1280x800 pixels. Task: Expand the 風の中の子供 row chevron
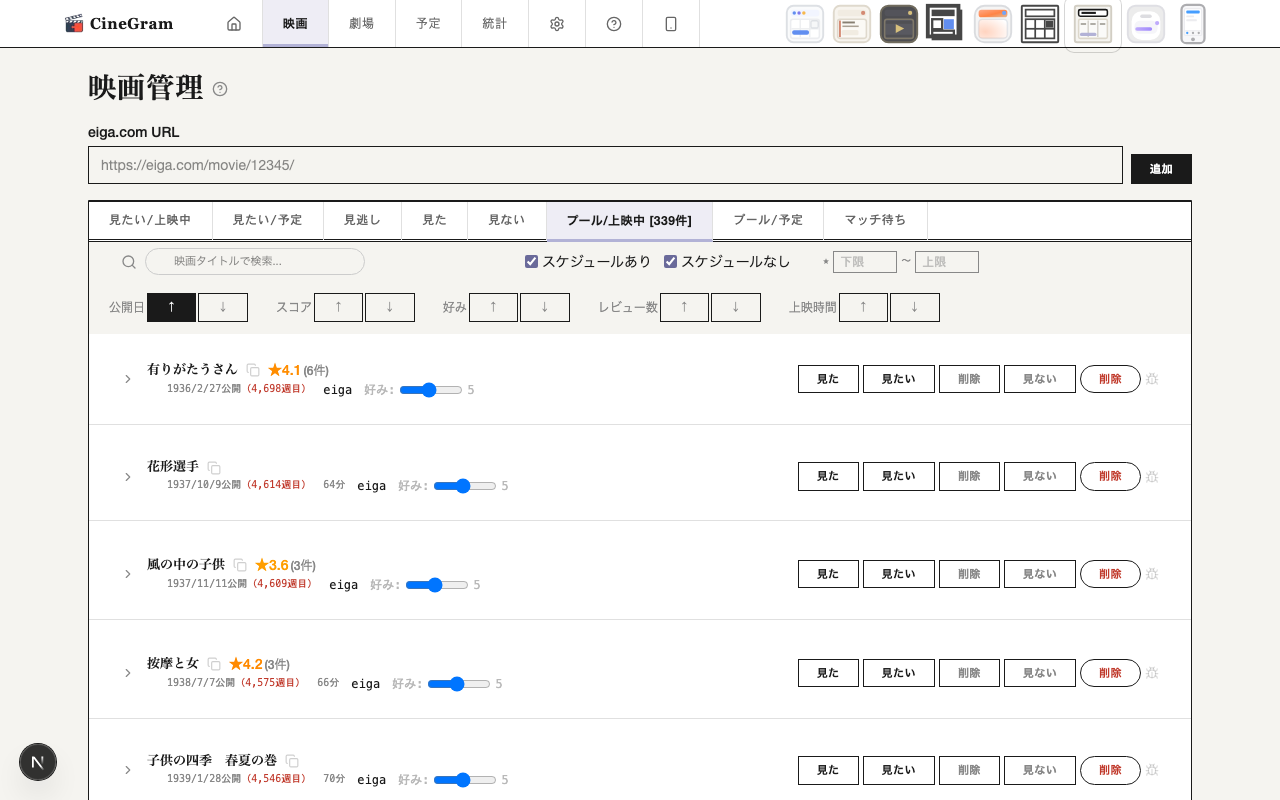coord(127,574)
